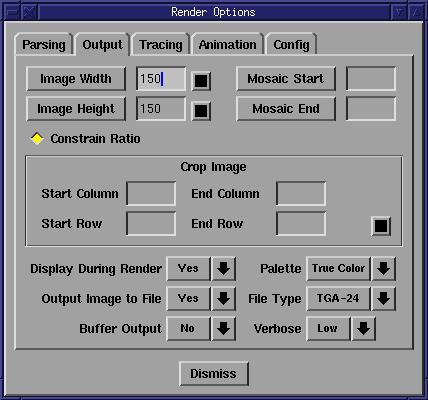The image size is (428, 400).
Task: Click the Mosaic Start button
Action: click(x=286, y=79)
